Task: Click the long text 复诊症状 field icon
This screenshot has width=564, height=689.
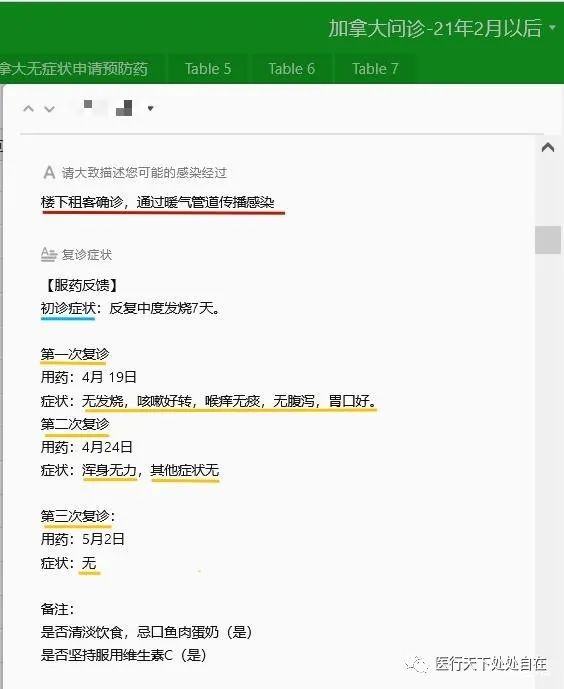Action: 49,254
